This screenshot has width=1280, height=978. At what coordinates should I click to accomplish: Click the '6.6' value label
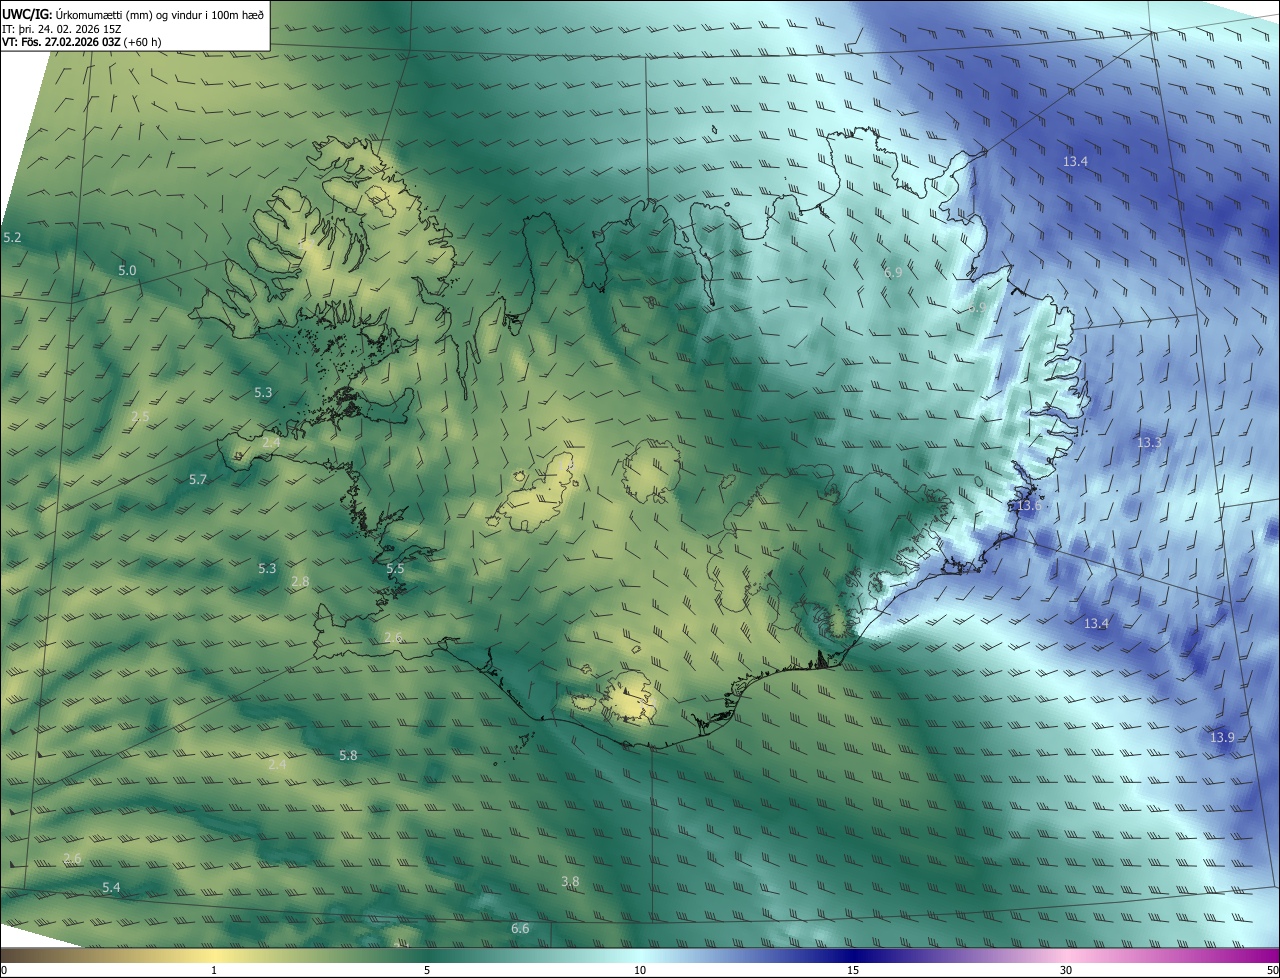coord(520,929)
